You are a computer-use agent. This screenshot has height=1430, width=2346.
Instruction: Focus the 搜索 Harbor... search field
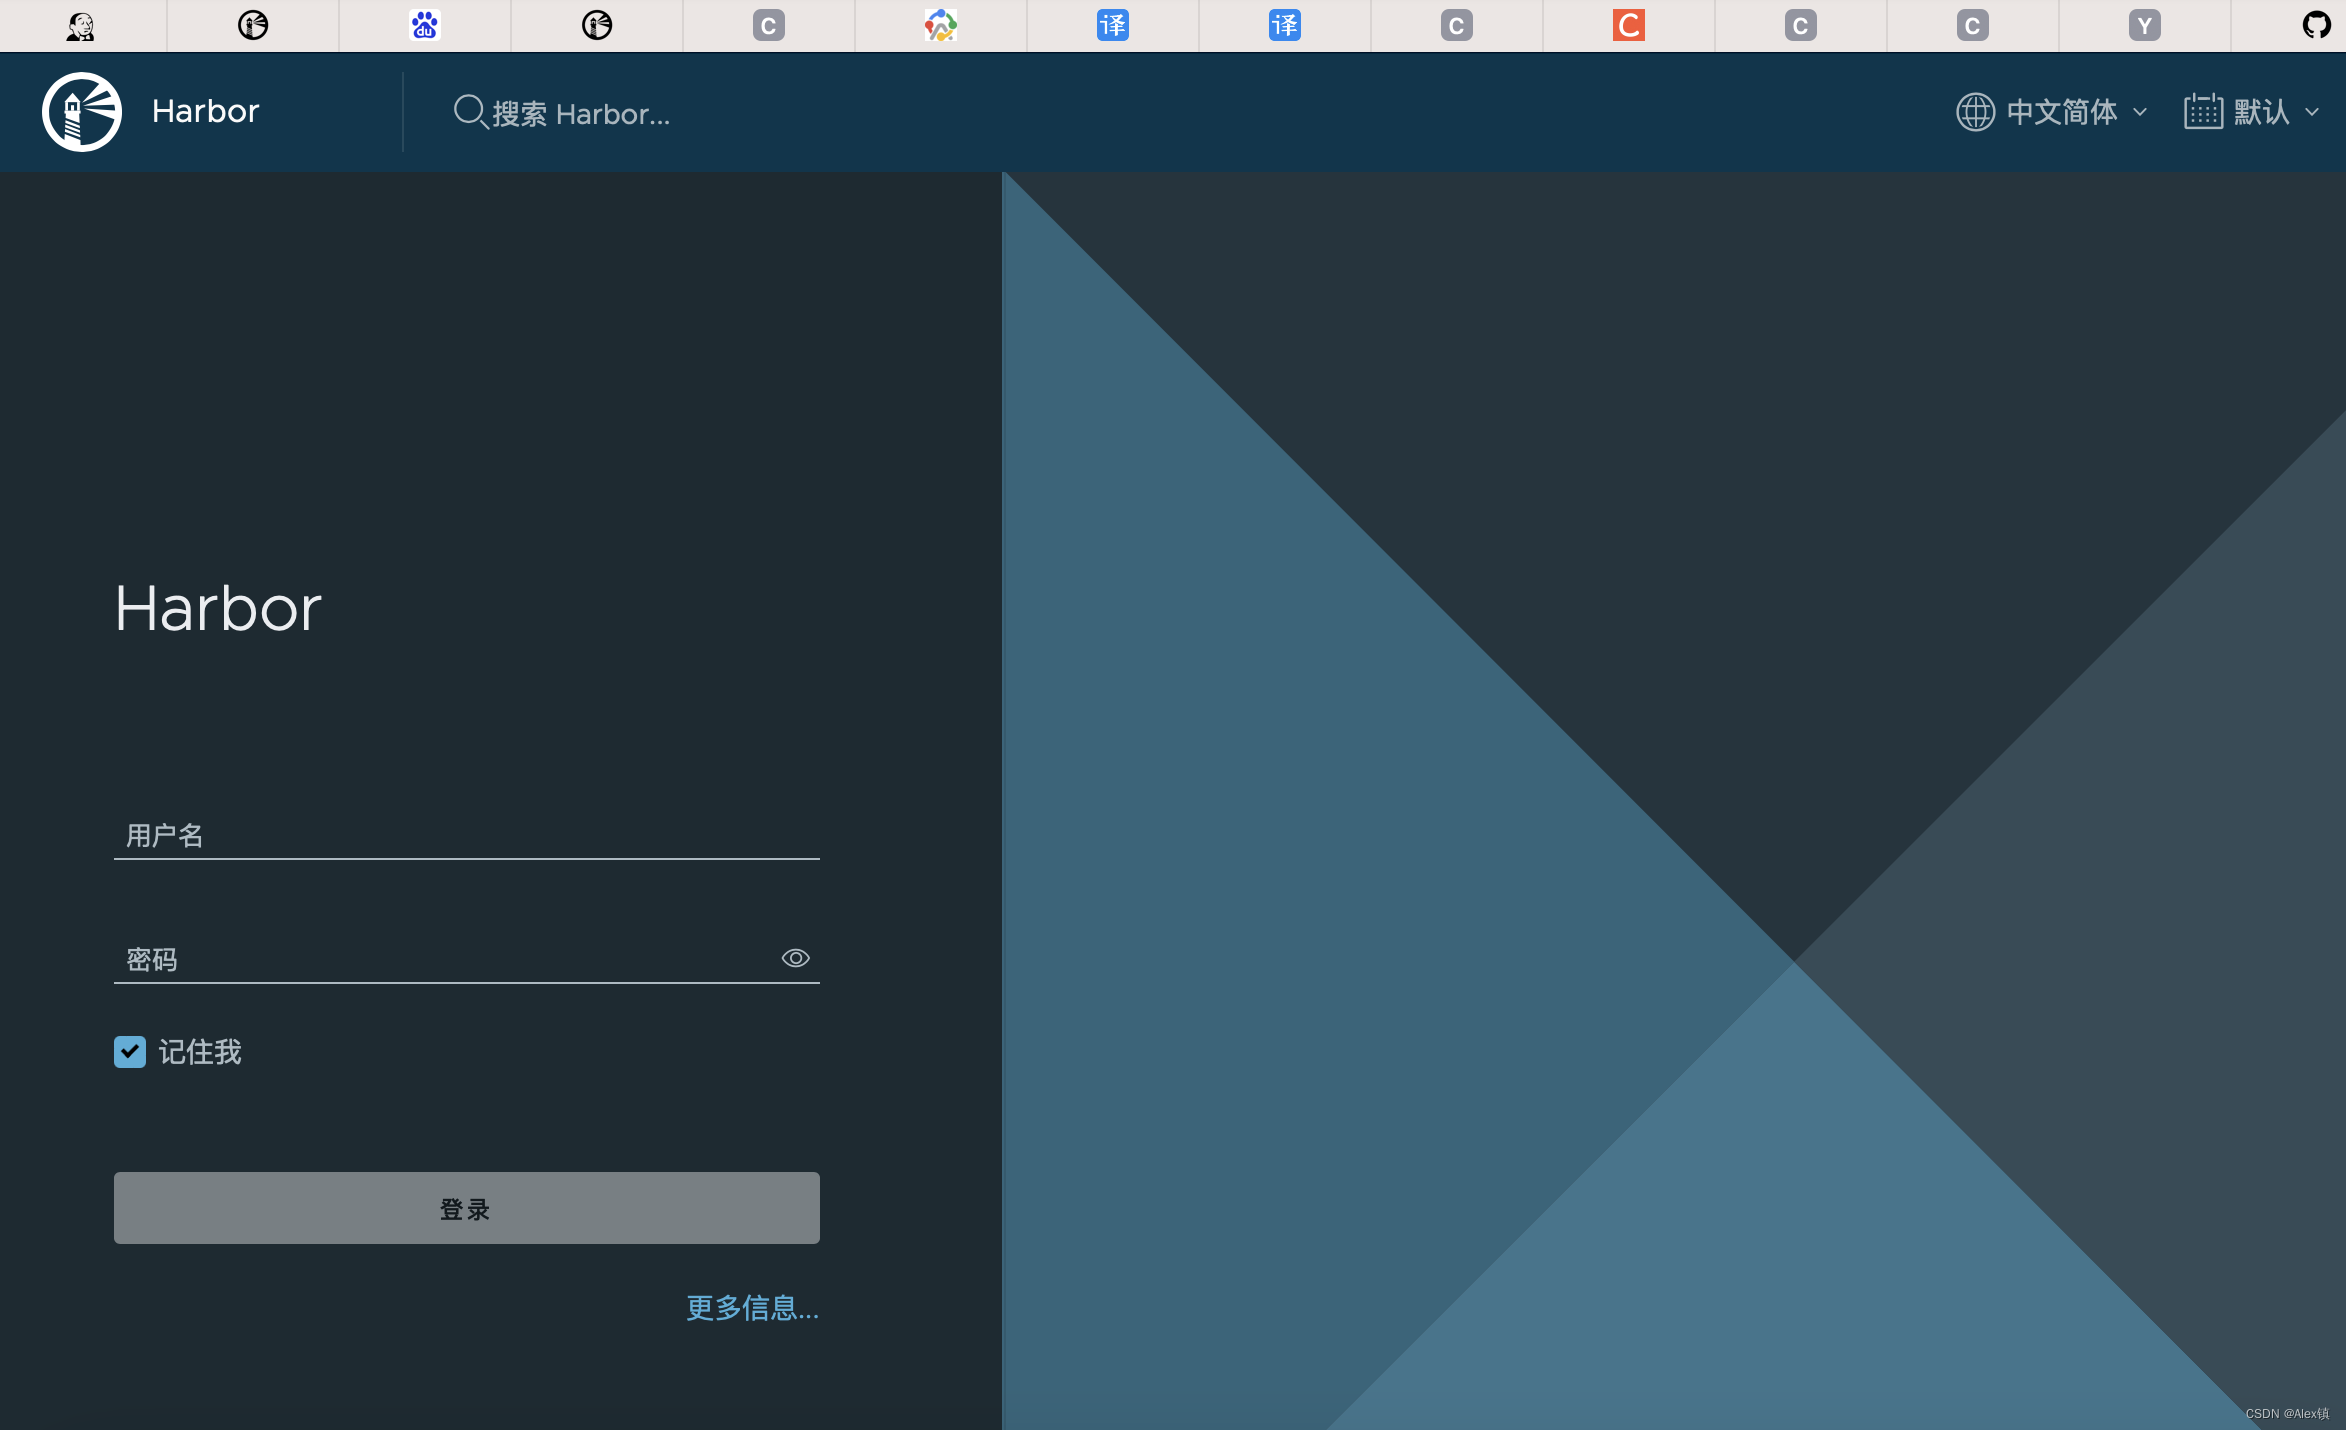(580, 113)
